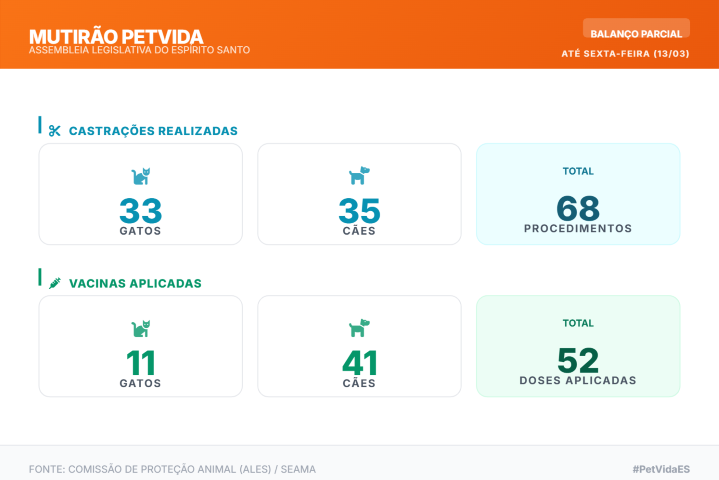Image resolution: width=719 pixels, height=480 pixels.
Task: Select the 52 Doses Aplicadas total card
Action: pyautogui.click(x=578, y=346)
